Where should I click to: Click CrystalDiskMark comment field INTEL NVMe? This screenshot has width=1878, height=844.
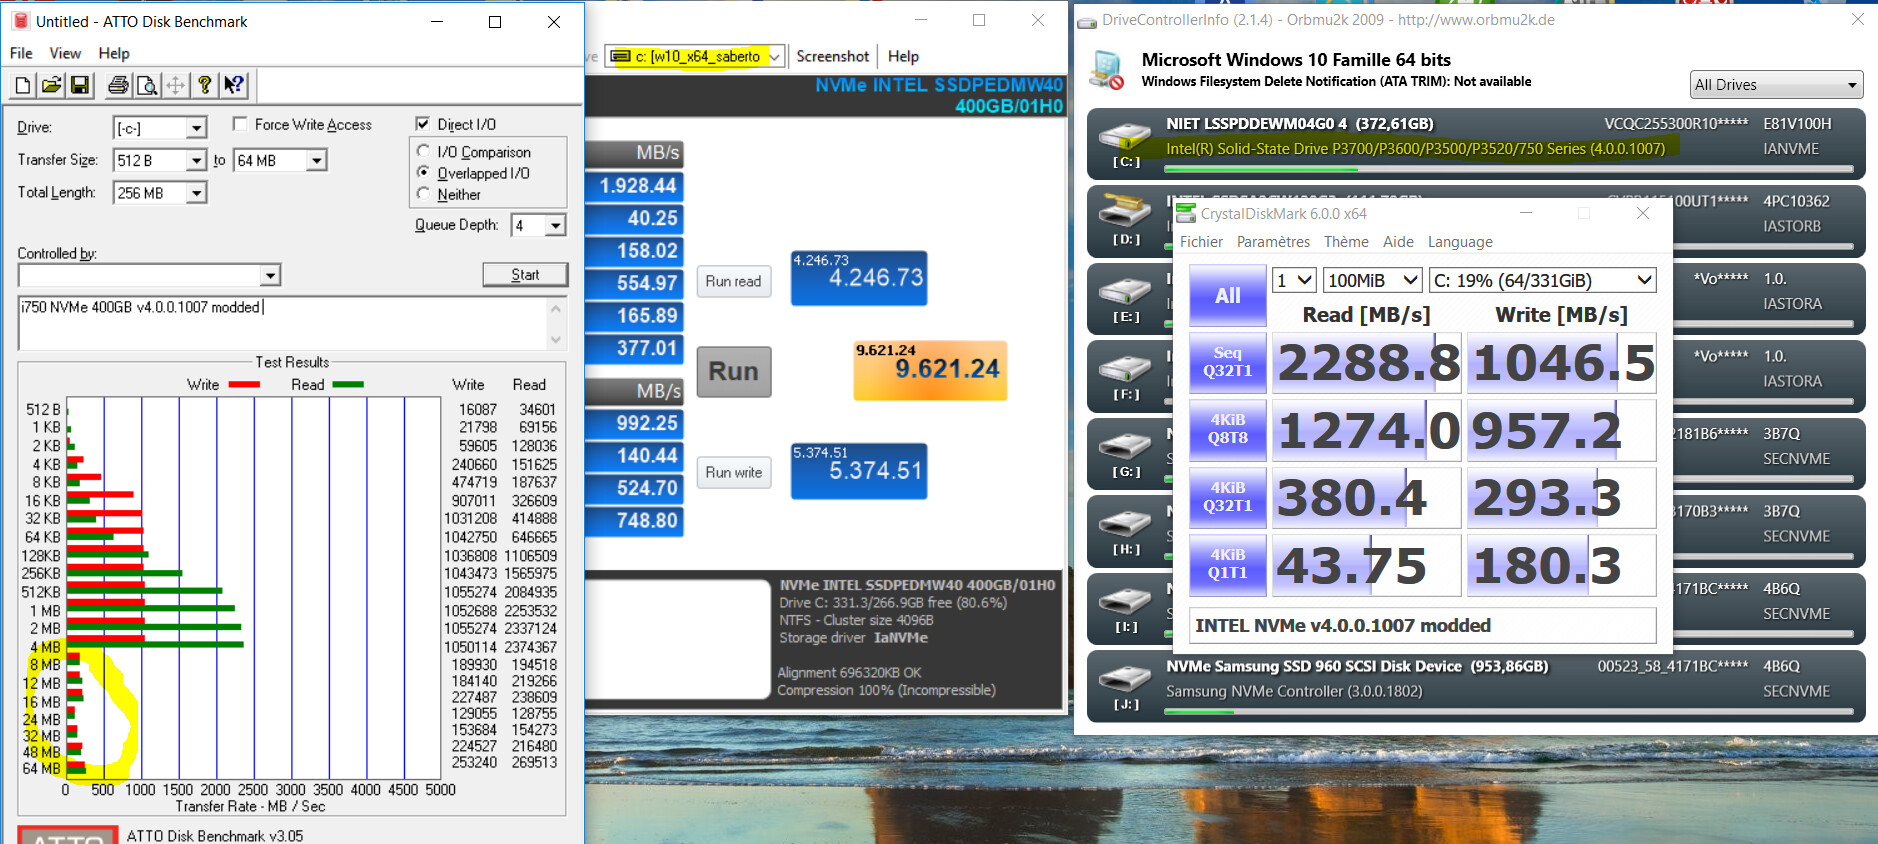pyautogui.click(x=1422, y=626)
